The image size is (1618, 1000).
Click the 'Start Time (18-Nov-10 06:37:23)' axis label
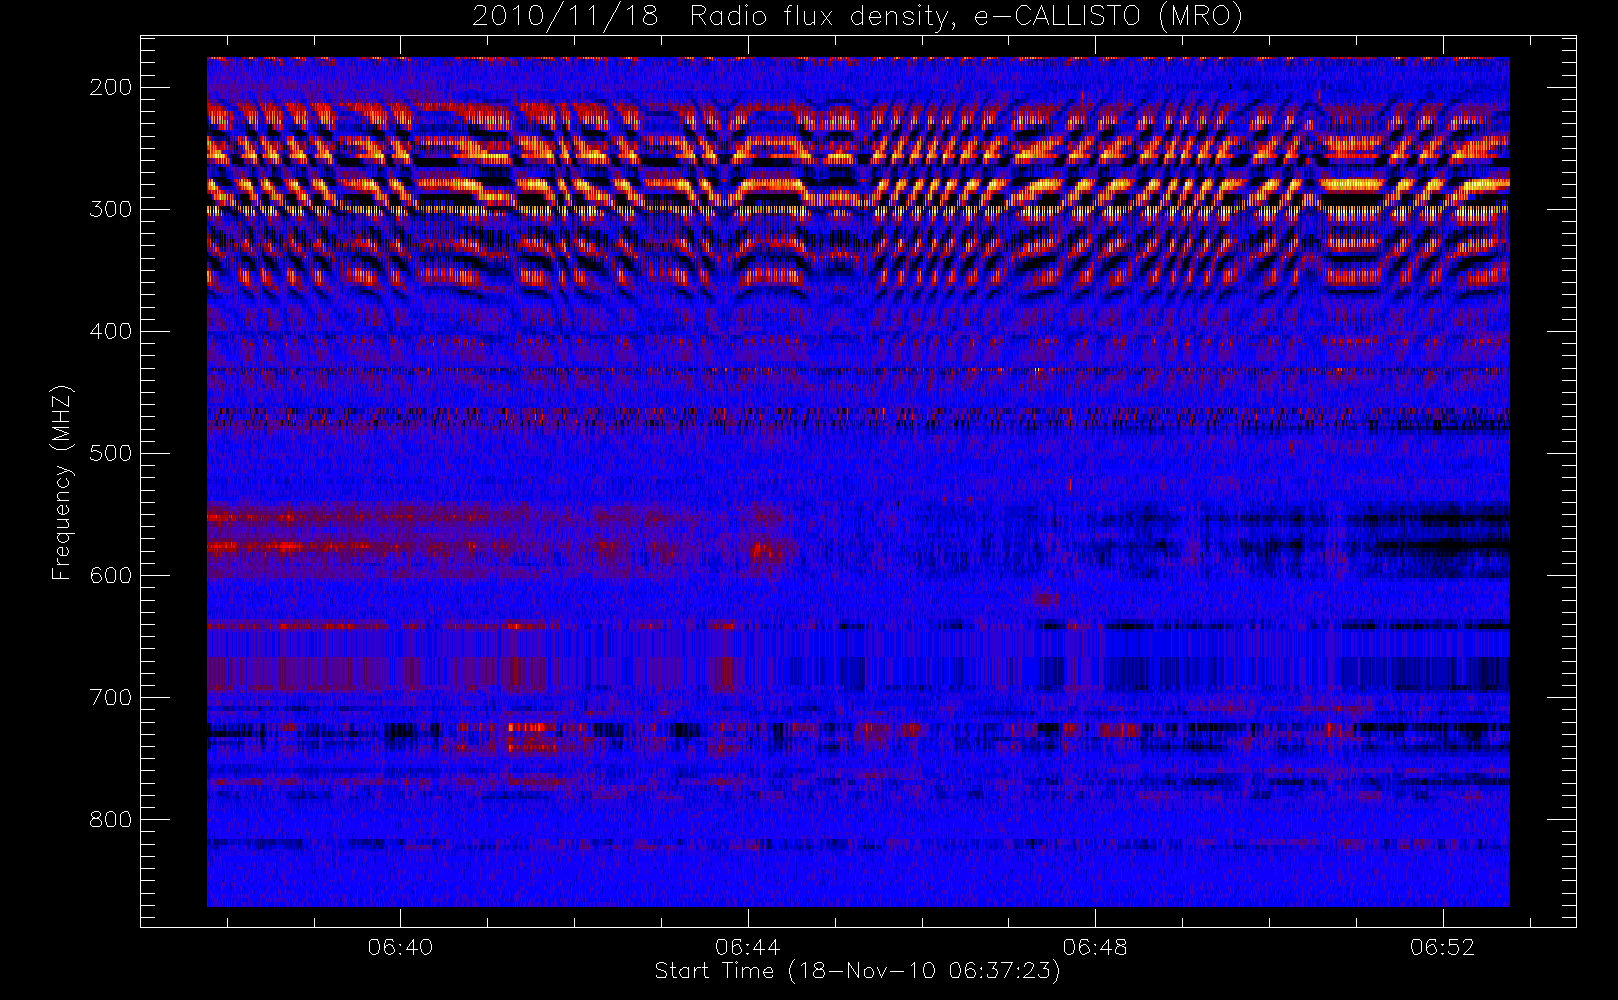click(x=858, y=970)
